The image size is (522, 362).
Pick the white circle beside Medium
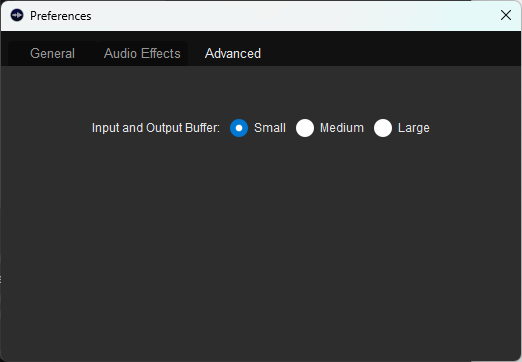coord(305,128)
